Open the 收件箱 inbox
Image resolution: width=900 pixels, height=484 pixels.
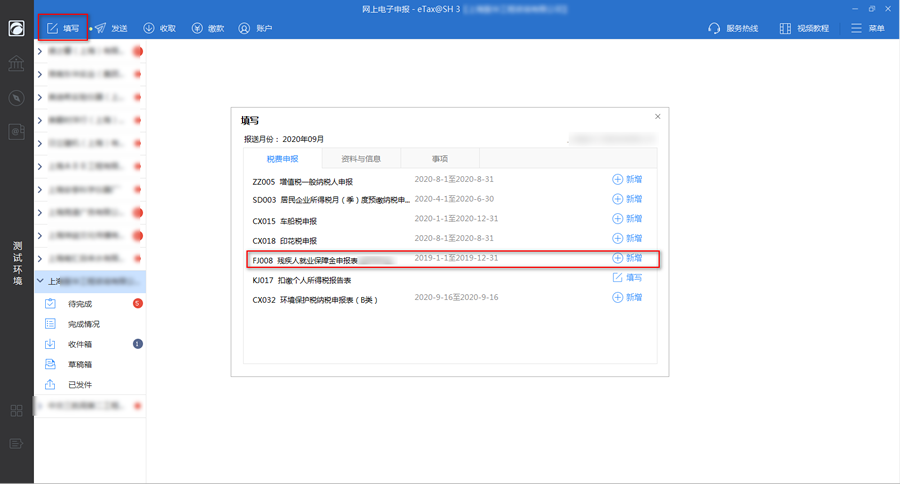pyautogui.click(x=80, y=344)
